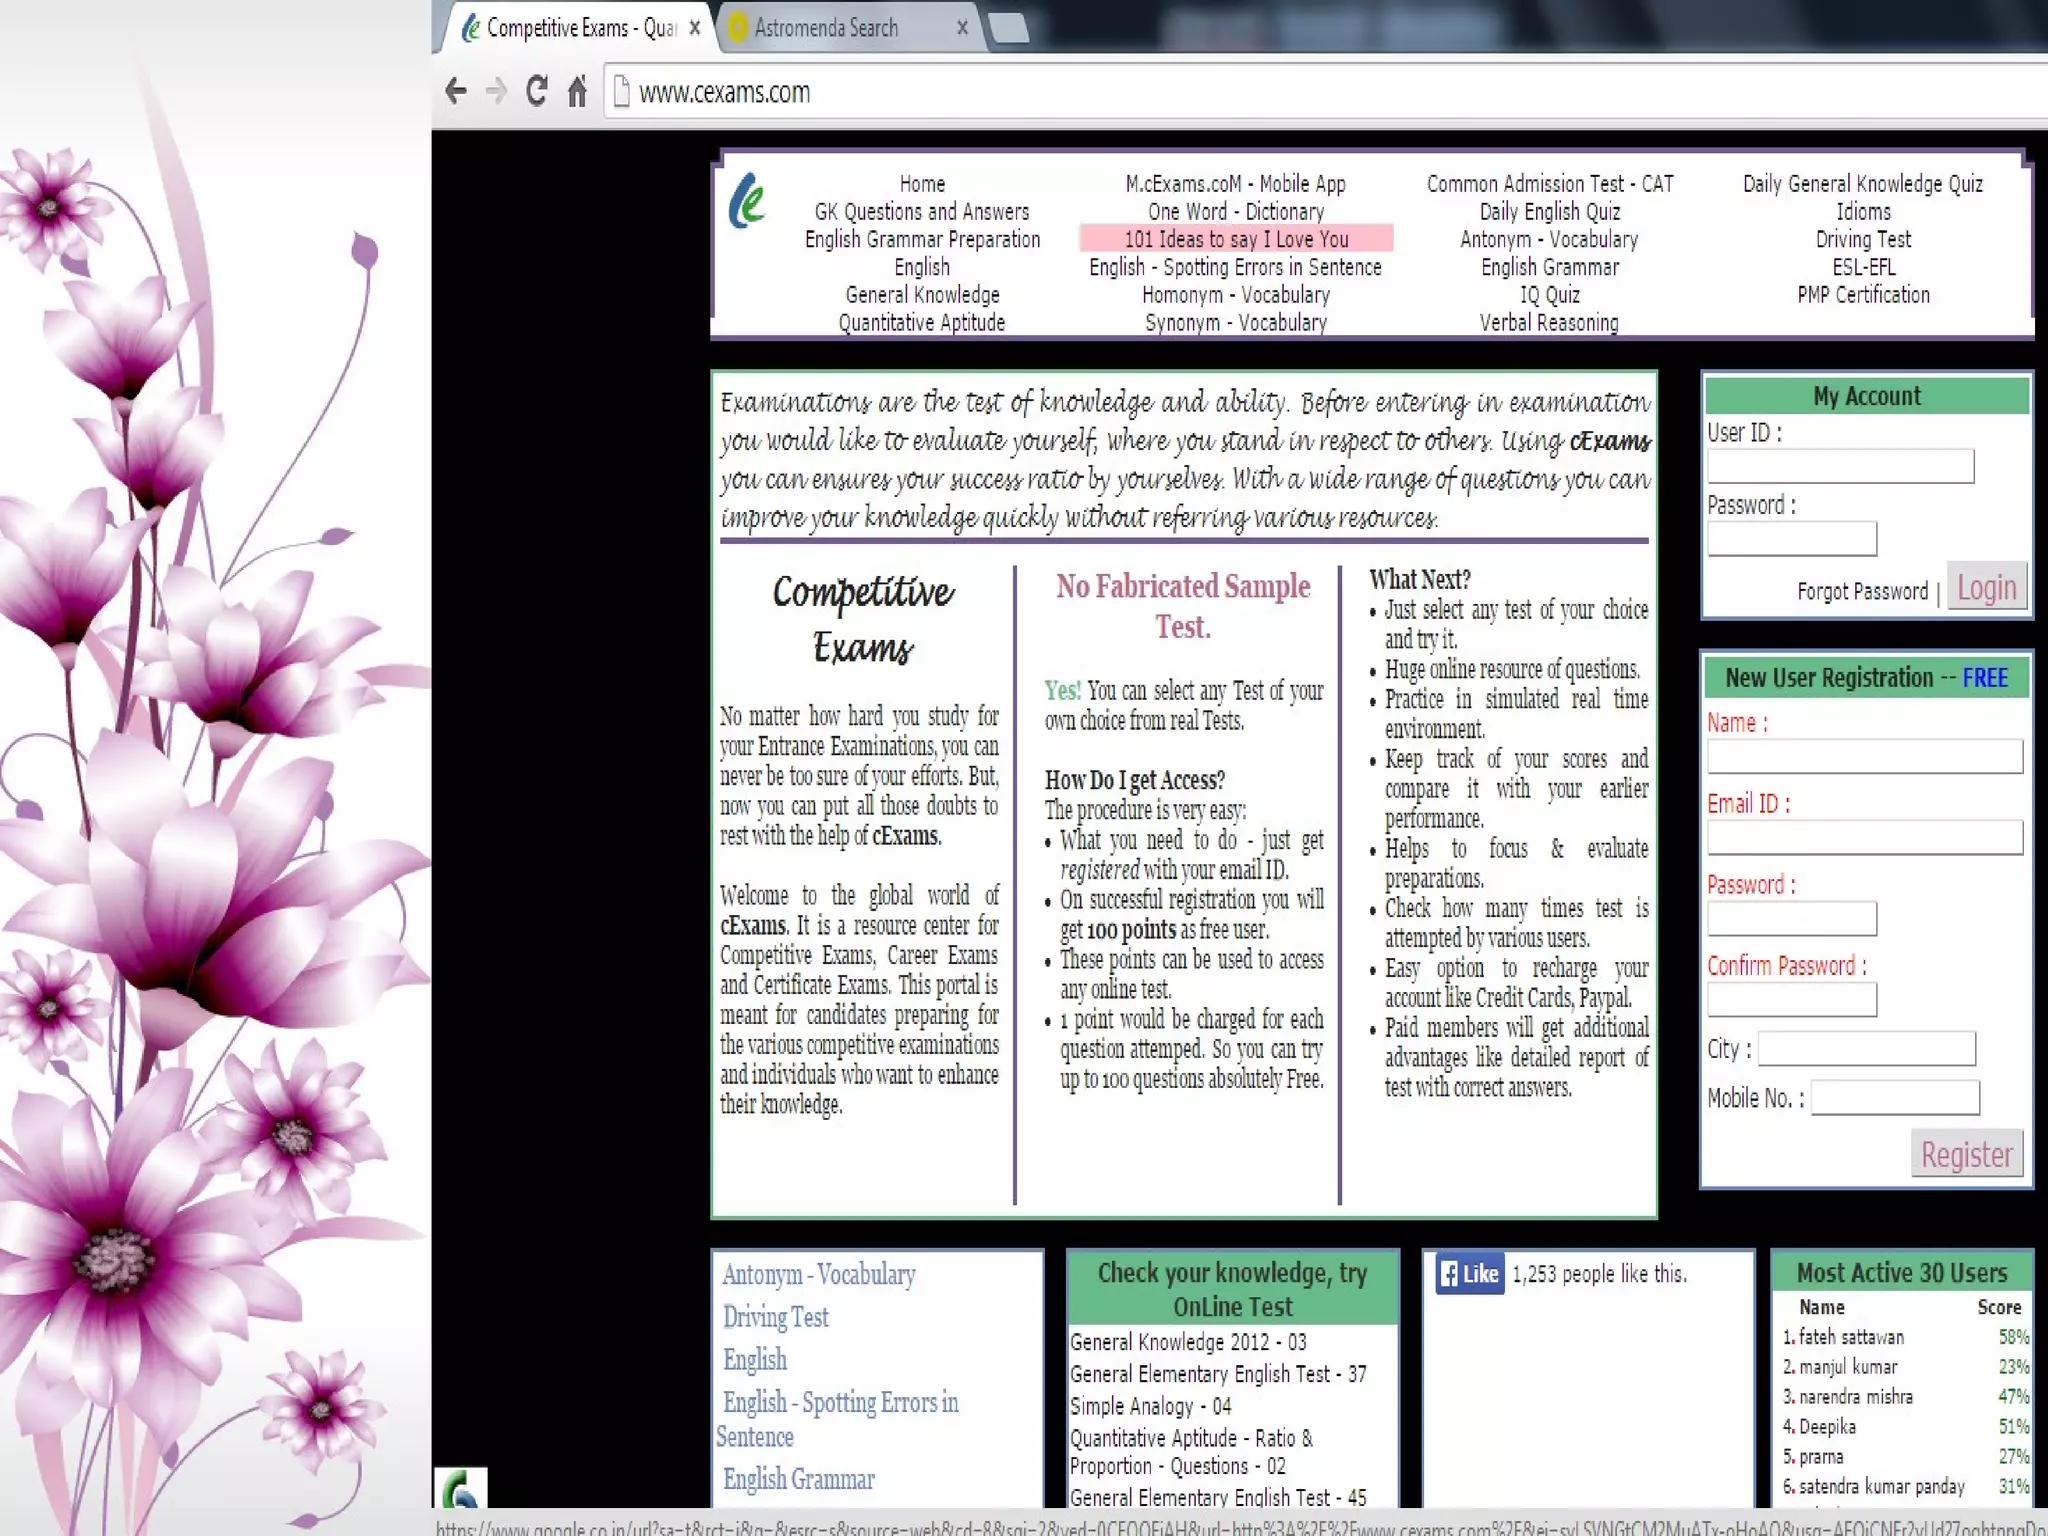
Task: Open General Knowledge in the top menu
Action: point(922,295)
